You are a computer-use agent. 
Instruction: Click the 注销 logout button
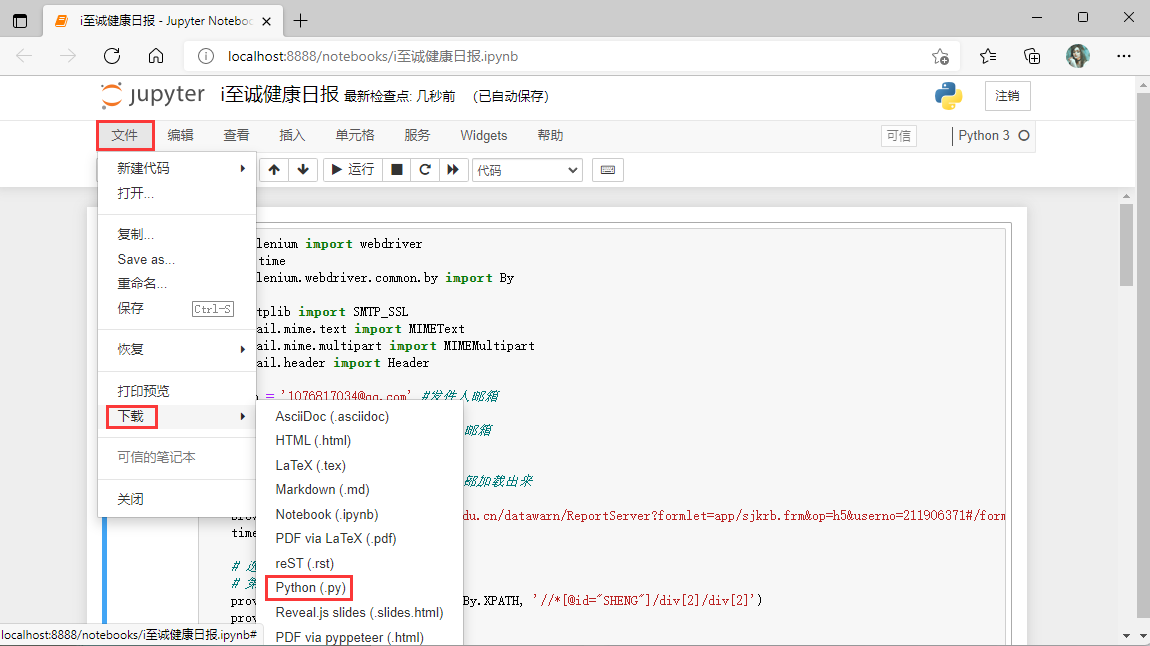(x=1007, y=96)
